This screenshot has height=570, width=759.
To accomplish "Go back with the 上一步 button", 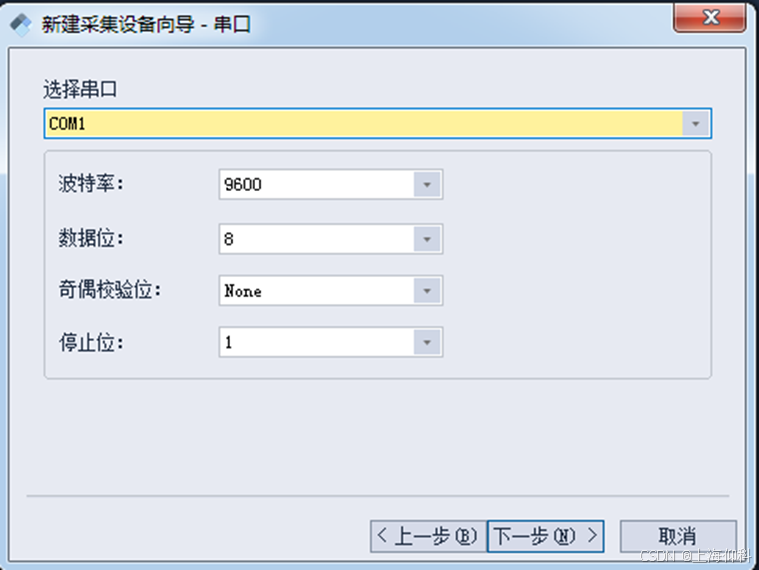I will 426,536.
